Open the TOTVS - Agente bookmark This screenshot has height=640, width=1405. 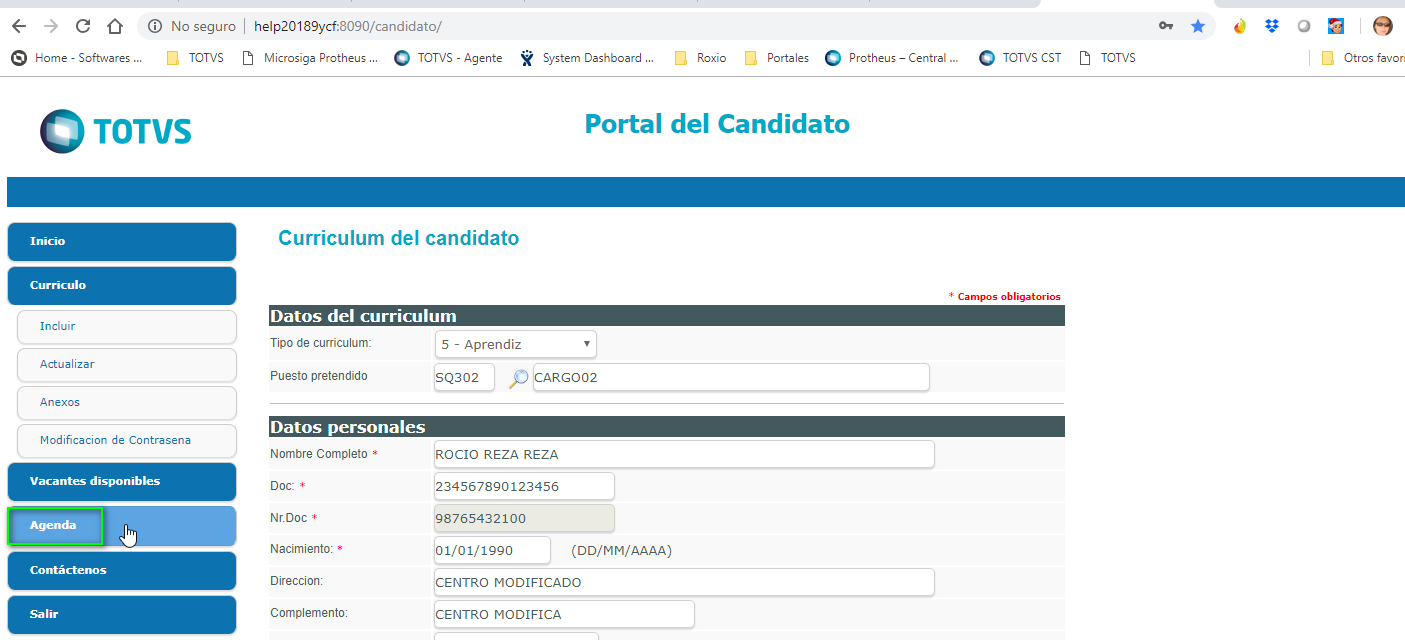(448, 58)
